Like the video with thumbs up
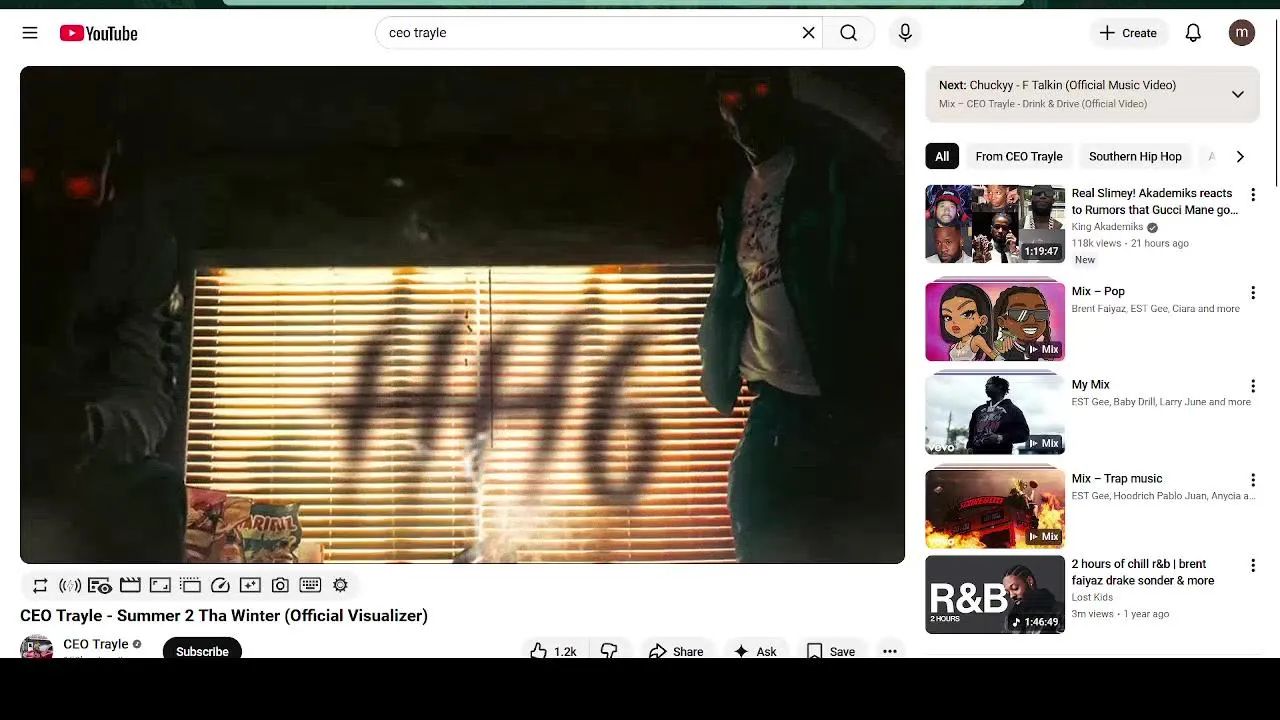 pos(553,651)
